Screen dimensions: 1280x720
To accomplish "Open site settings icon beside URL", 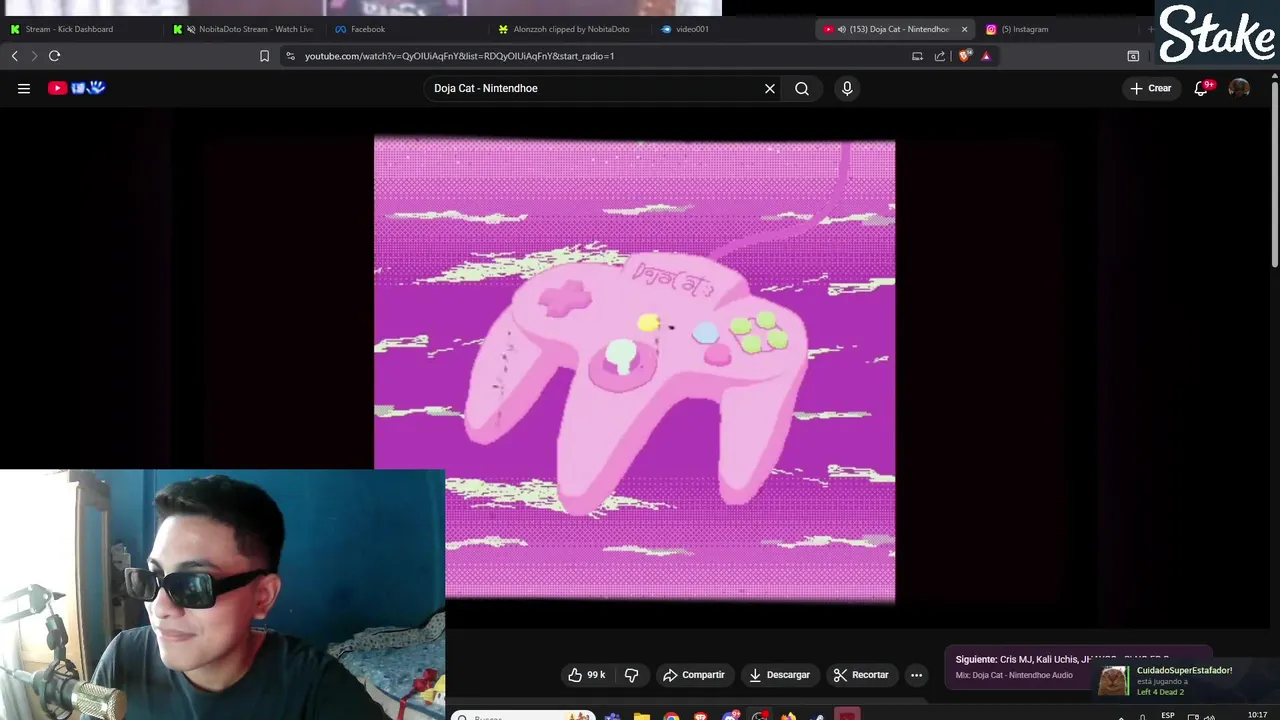I will 290,56.
